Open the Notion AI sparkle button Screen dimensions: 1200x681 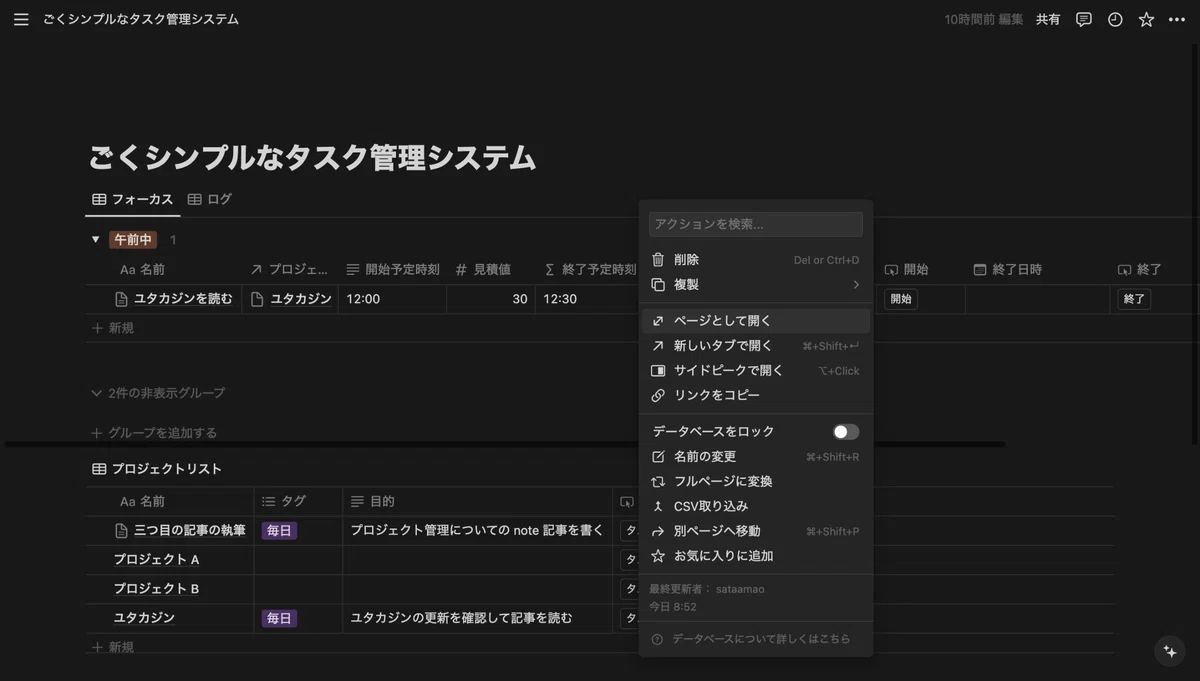[1169, 651]
